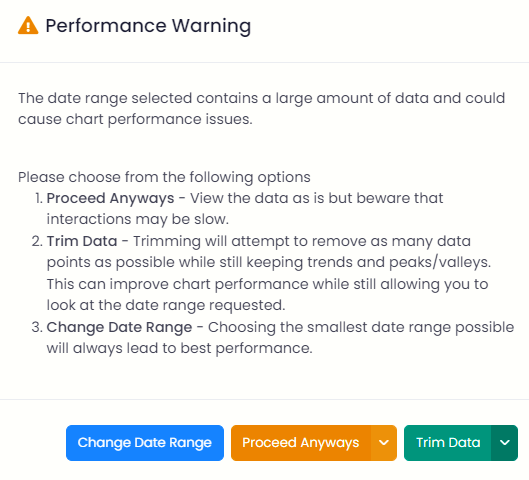Click the 'interactions may be slow' line

tap(138, 219)
